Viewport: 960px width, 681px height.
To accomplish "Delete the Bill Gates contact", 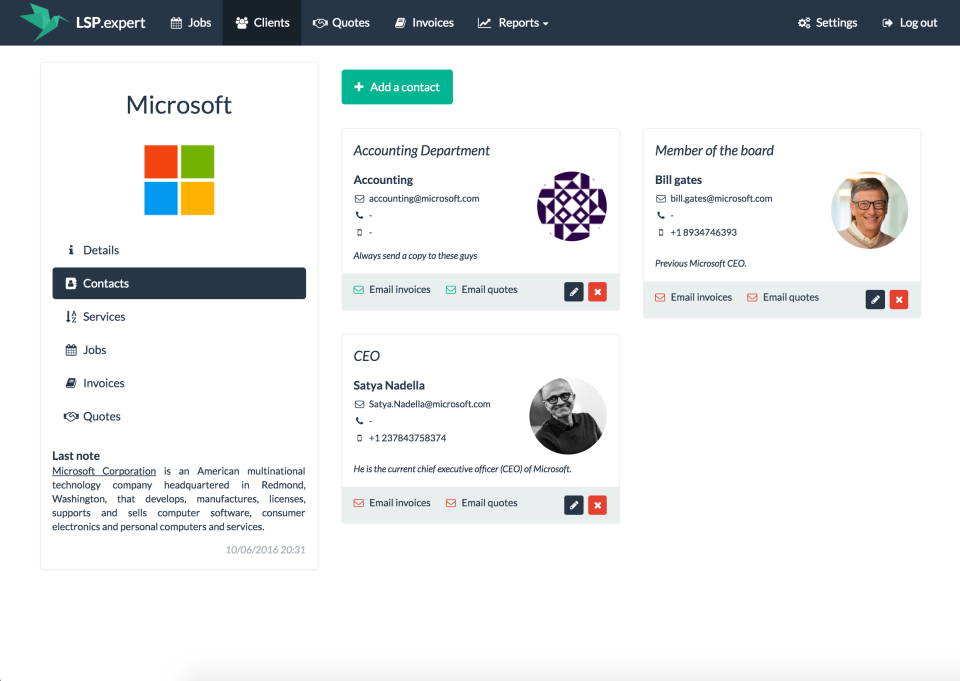I will pos(899,299).
